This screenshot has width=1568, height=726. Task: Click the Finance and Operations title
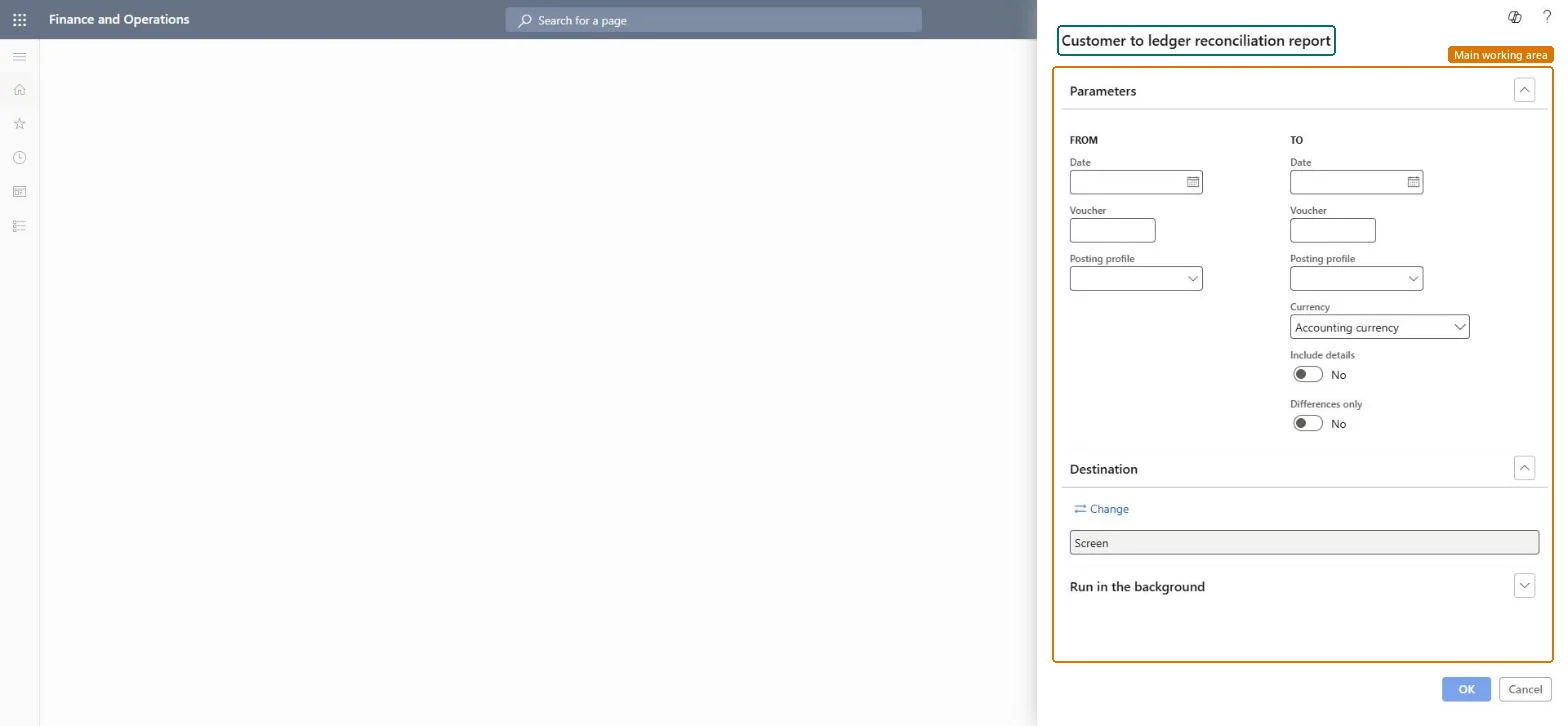[119, 19]
